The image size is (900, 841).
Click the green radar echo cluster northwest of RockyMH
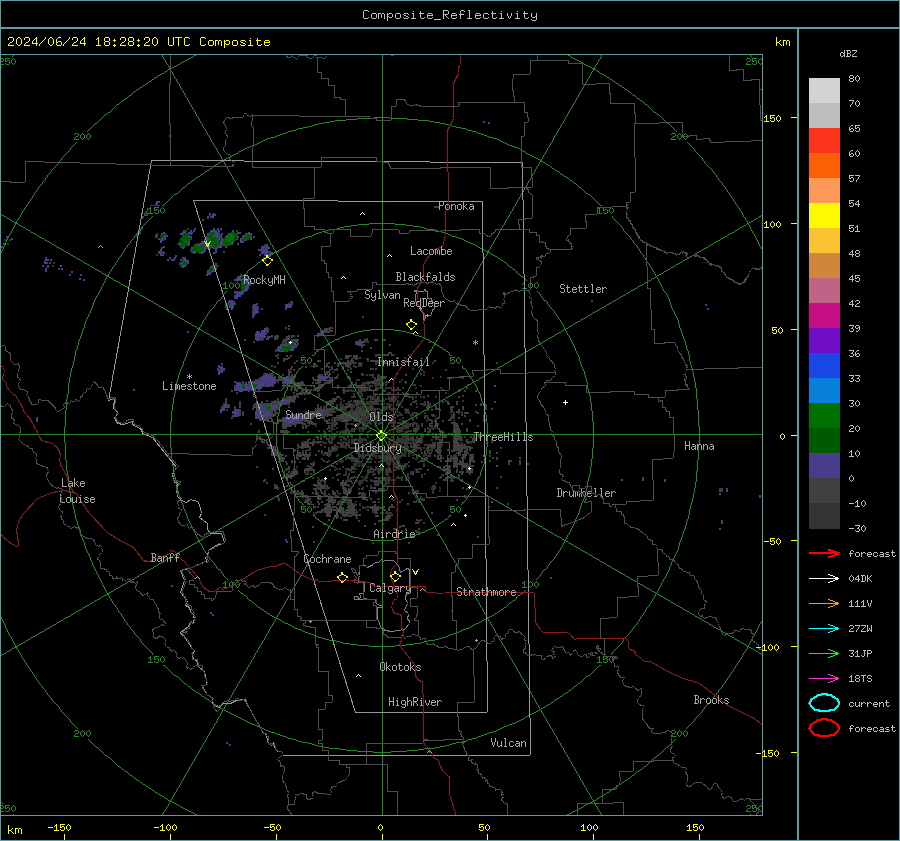(214, 239)
